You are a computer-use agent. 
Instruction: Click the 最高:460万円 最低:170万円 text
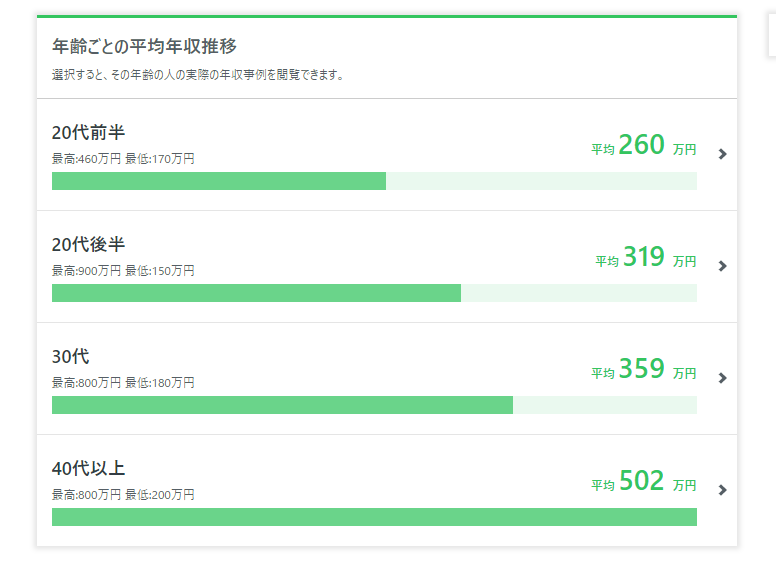click(x=123, y=159)
